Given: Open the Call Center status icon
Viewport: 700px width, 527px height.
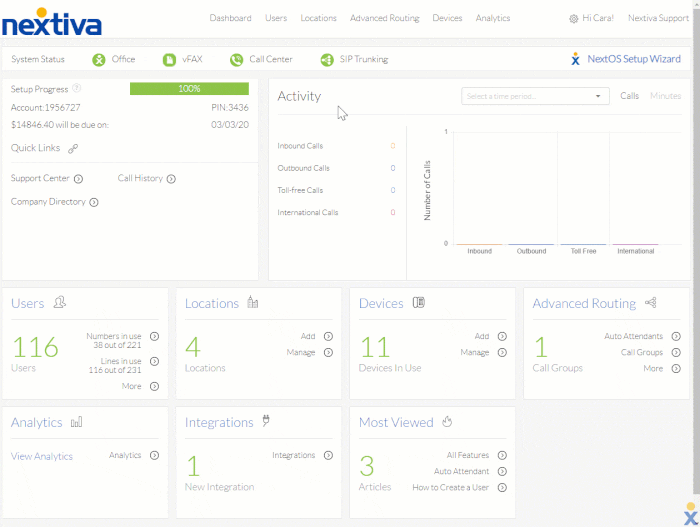Looking at the screenshot, I should pos(236,60).
